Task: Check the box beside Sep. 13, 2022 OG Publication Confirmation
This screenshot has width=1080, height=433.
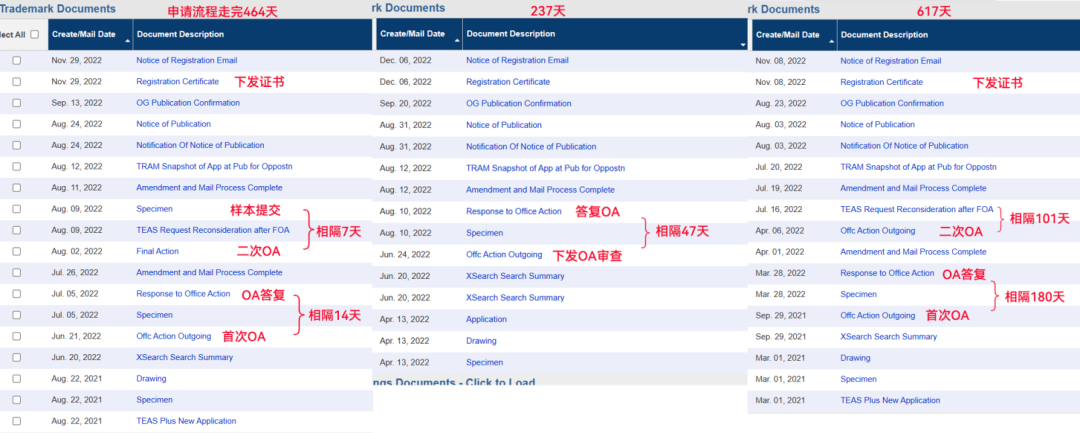Action: tap(17, 103)
